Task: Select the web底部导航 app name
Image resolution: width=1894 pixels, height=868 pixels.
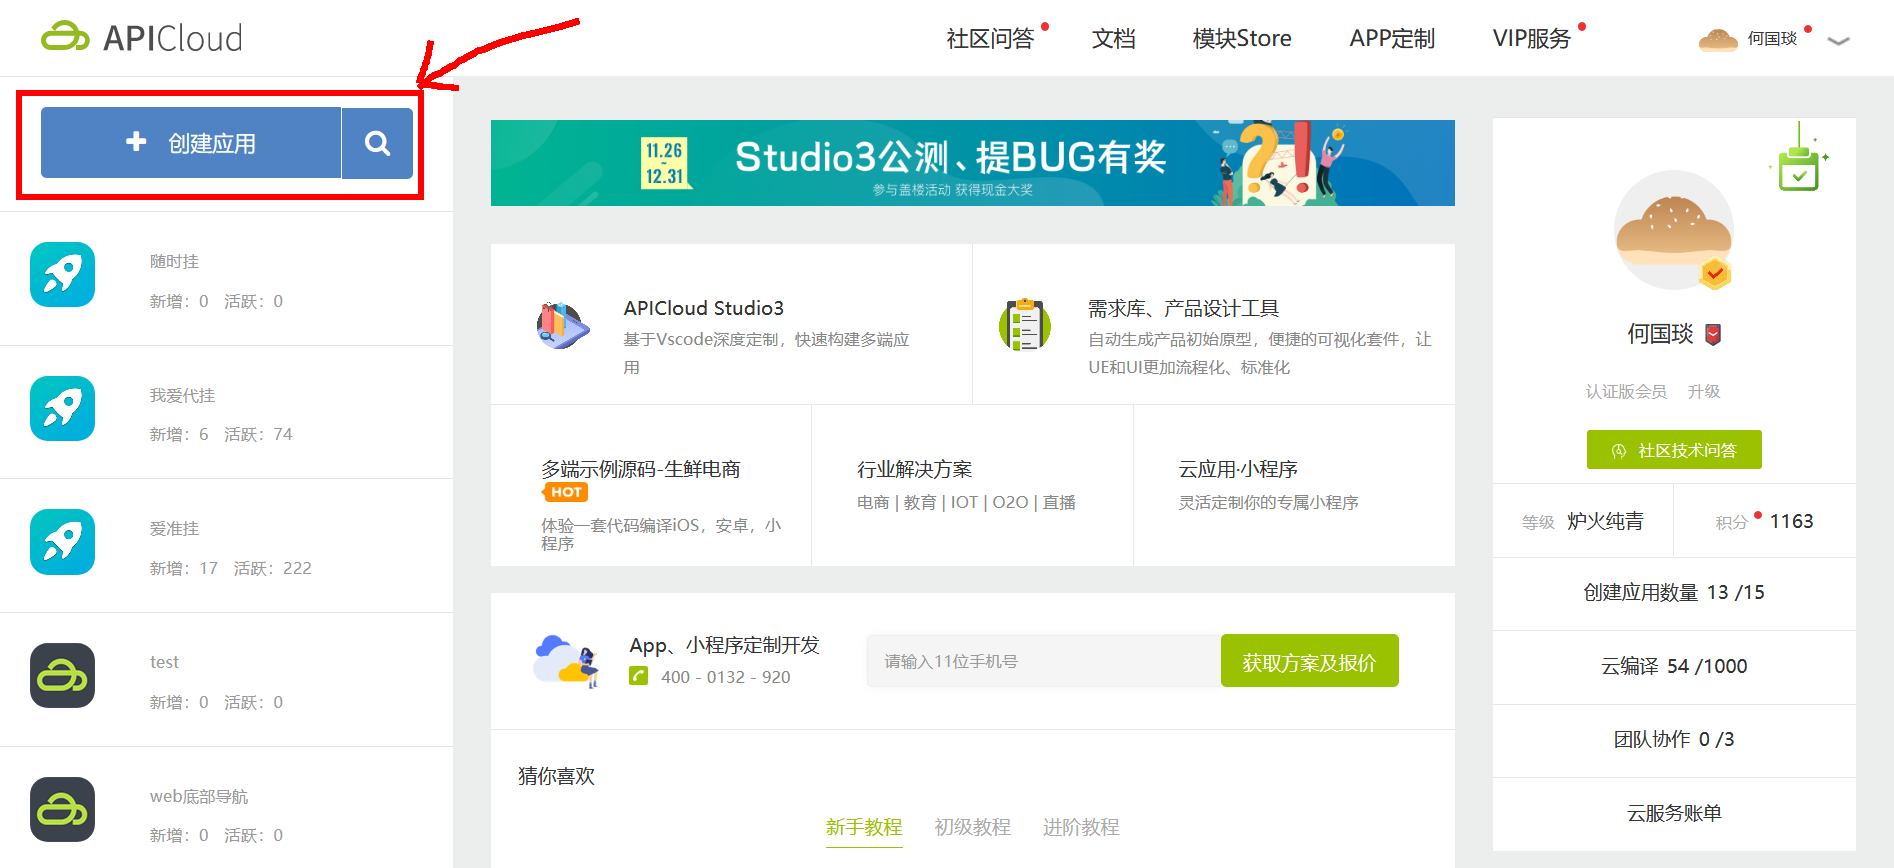Action: tap(199, 796)
